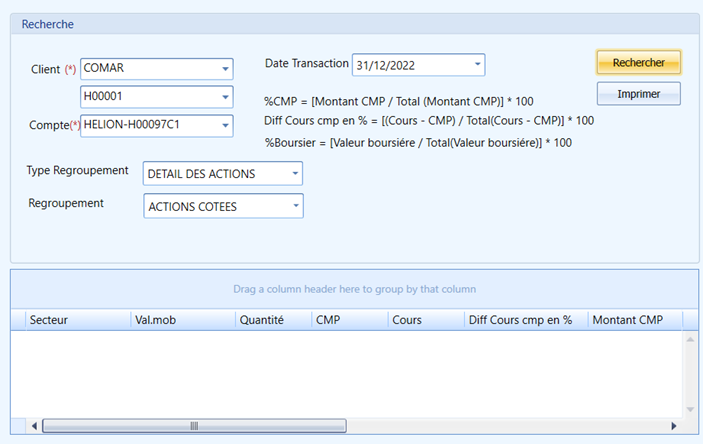Click the scroll left arrow of grid
The height and width of the screenshot is (444, 703).
(34, 426)
